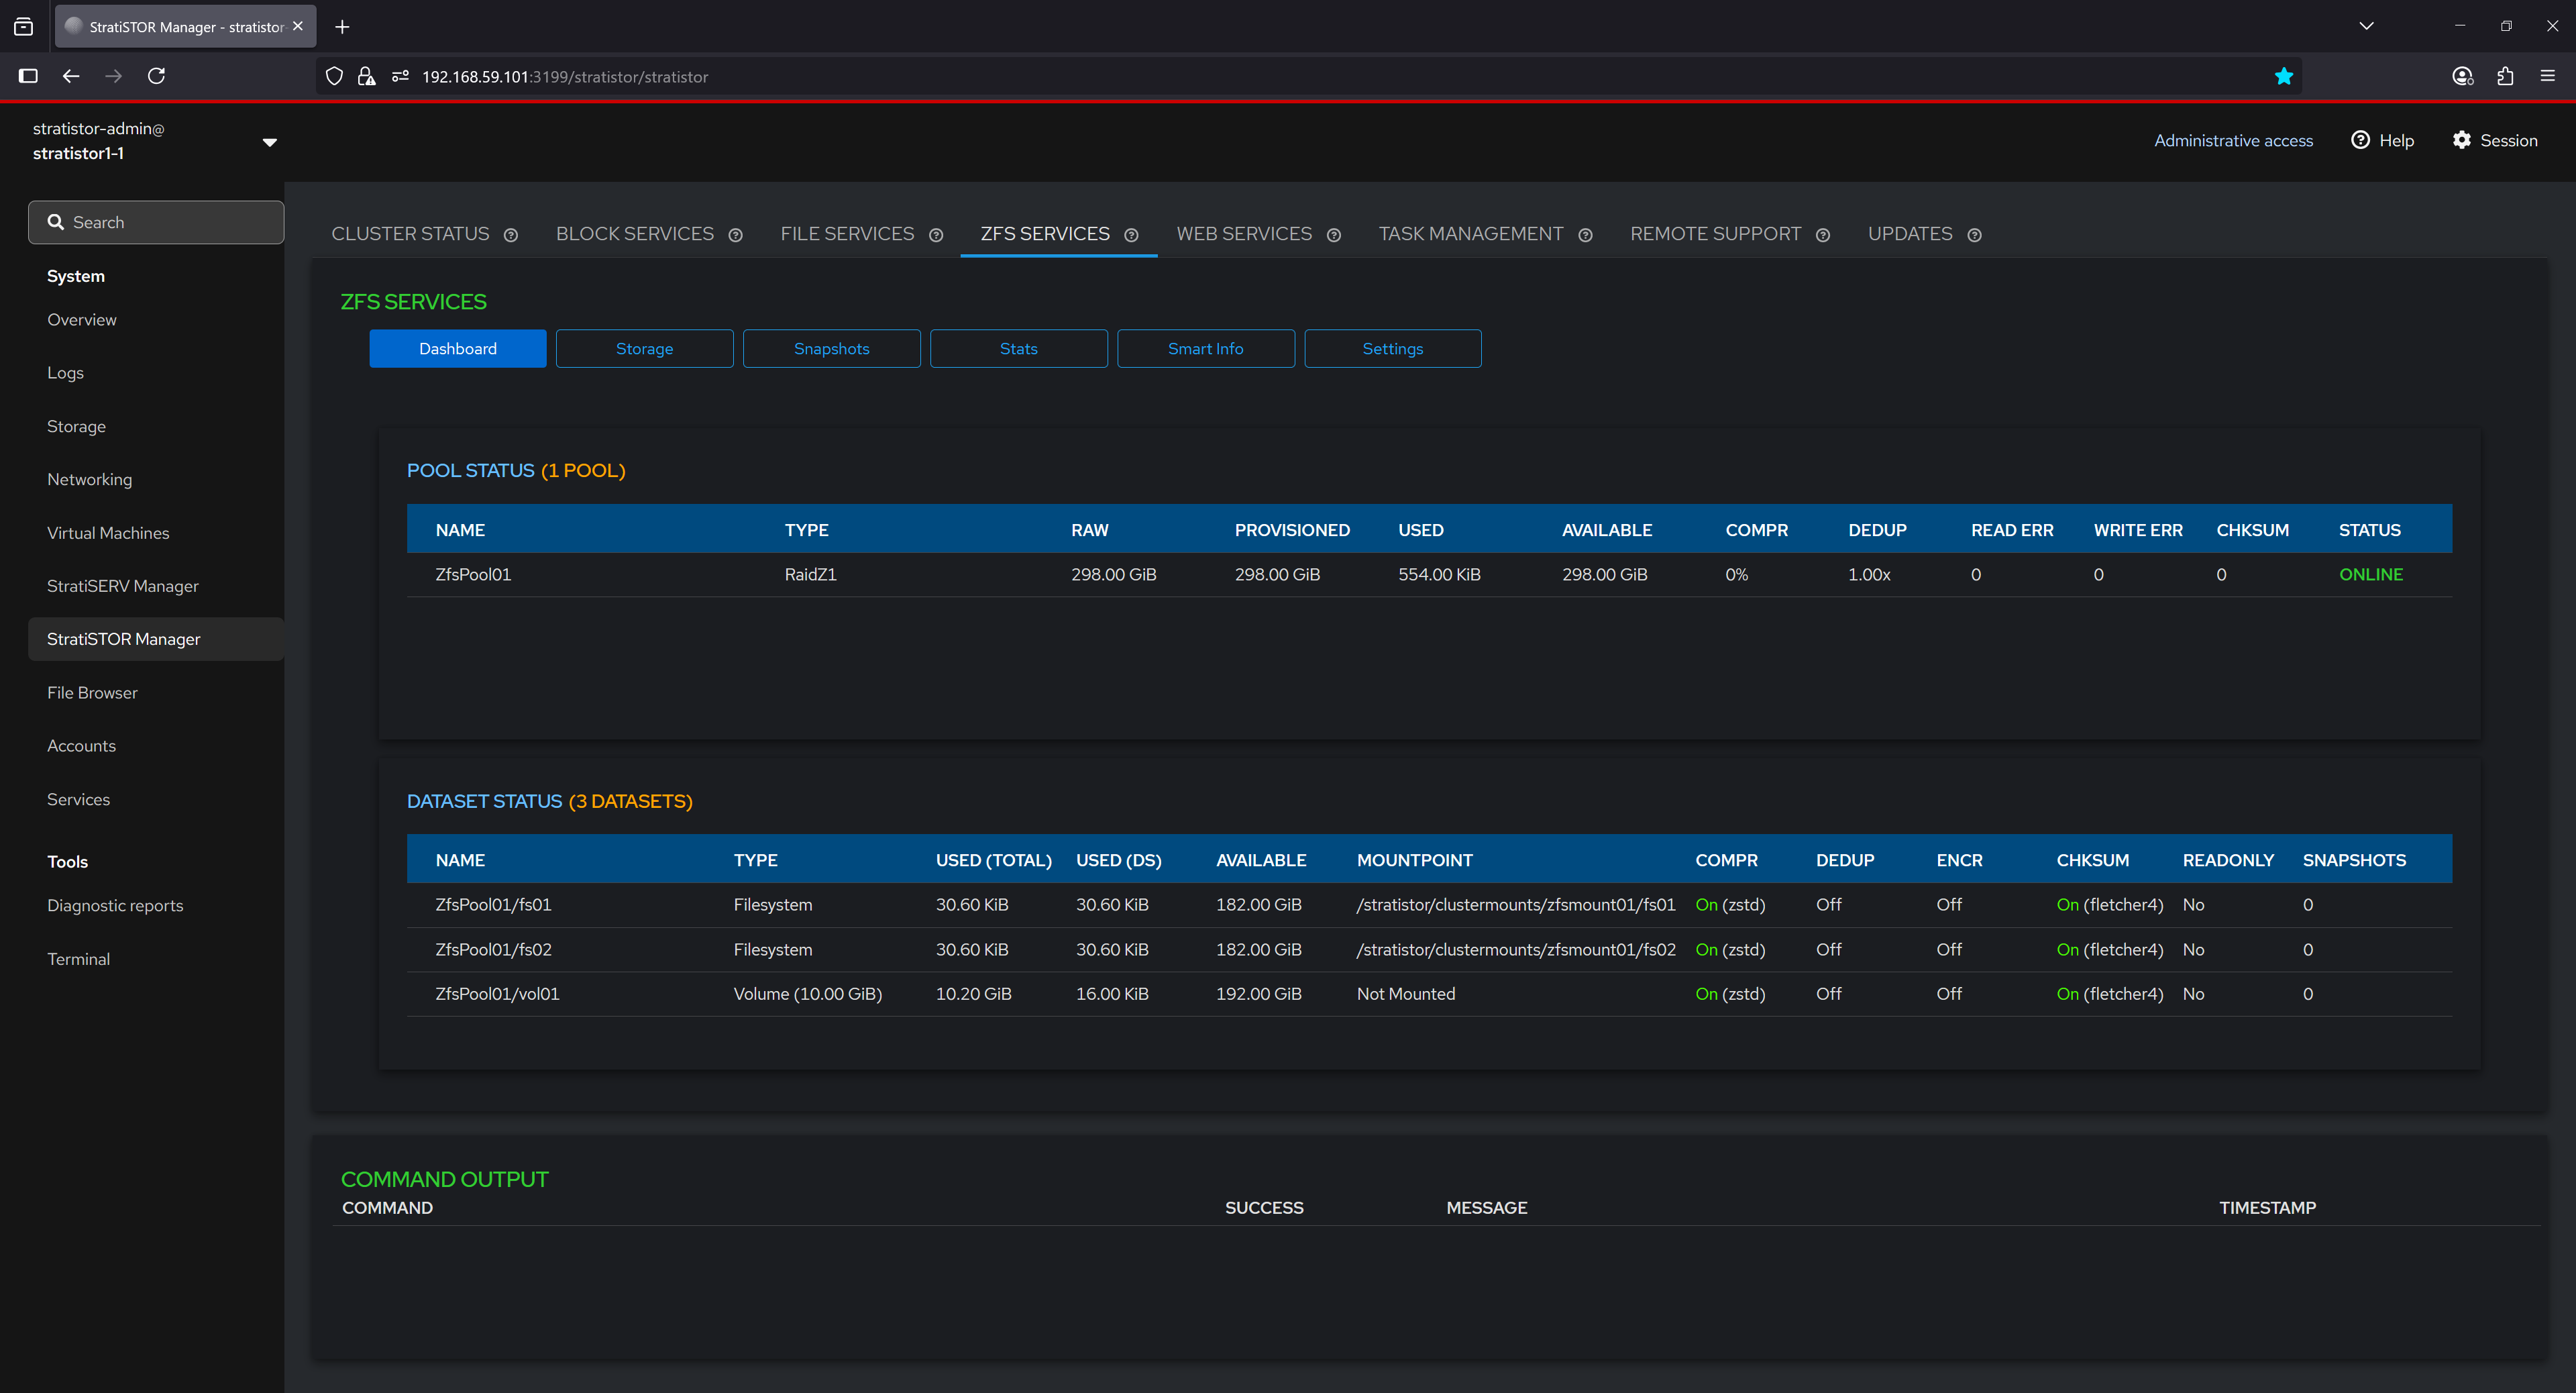Click help icon beside Task Management tab
Image resolution: width=2576 pixels, height=1393 pixels.
point(1585,235)
